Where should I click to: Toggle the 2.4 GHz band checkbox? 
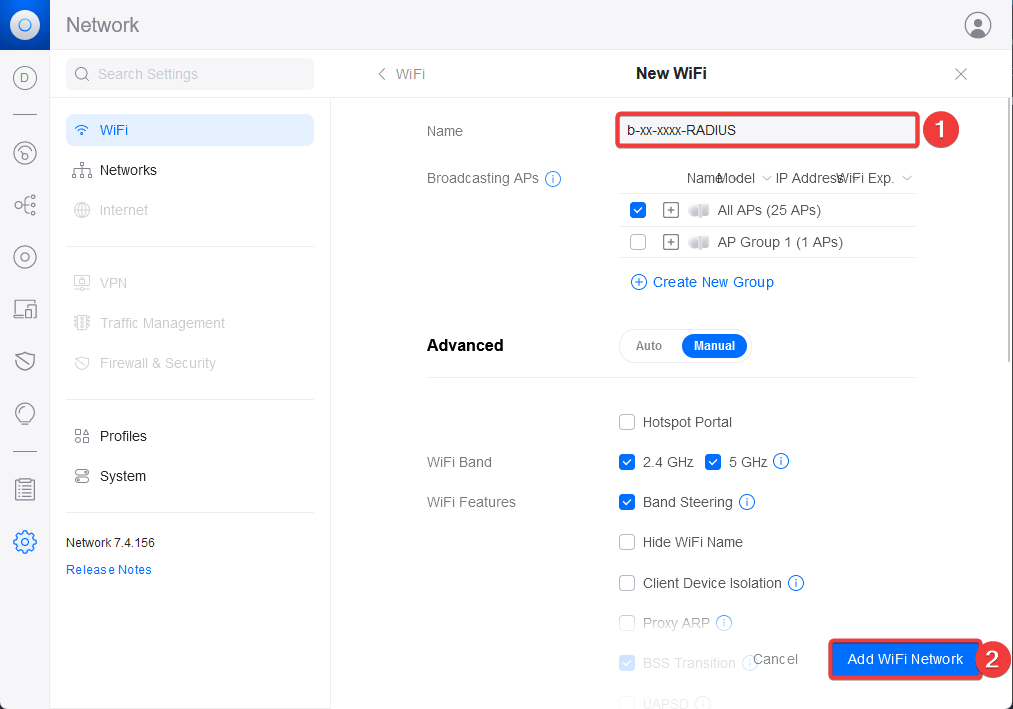click(627, 462)
